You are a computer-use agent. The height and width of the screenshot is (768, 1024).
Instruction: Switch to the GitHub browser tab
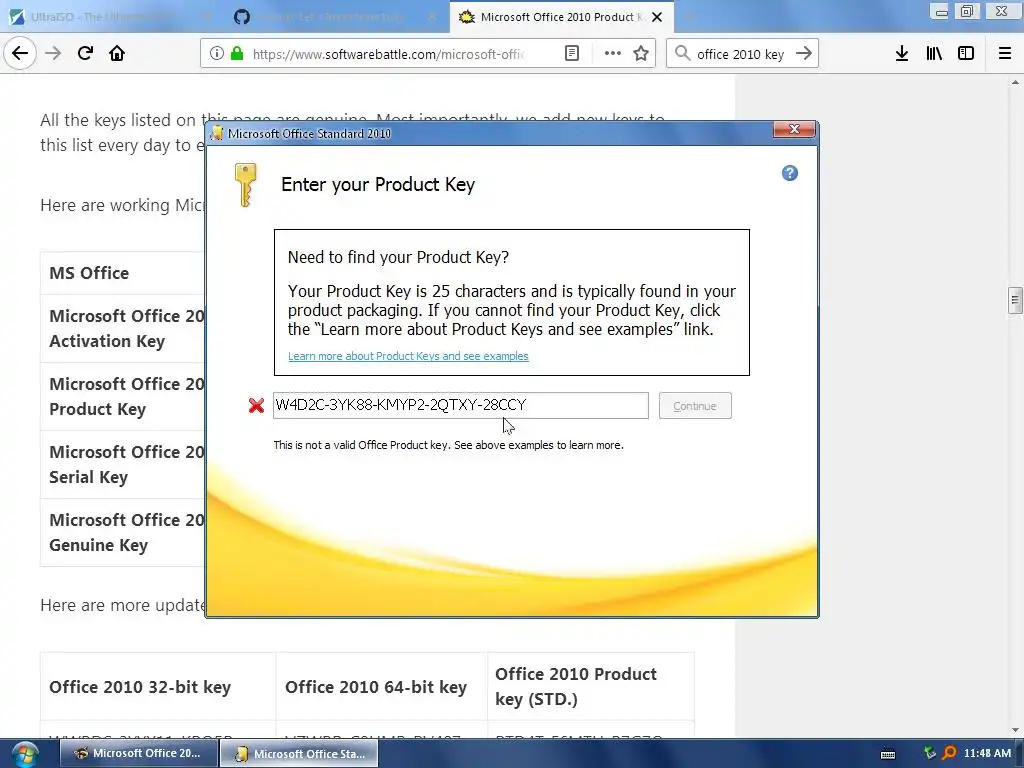tap(335, 17)
